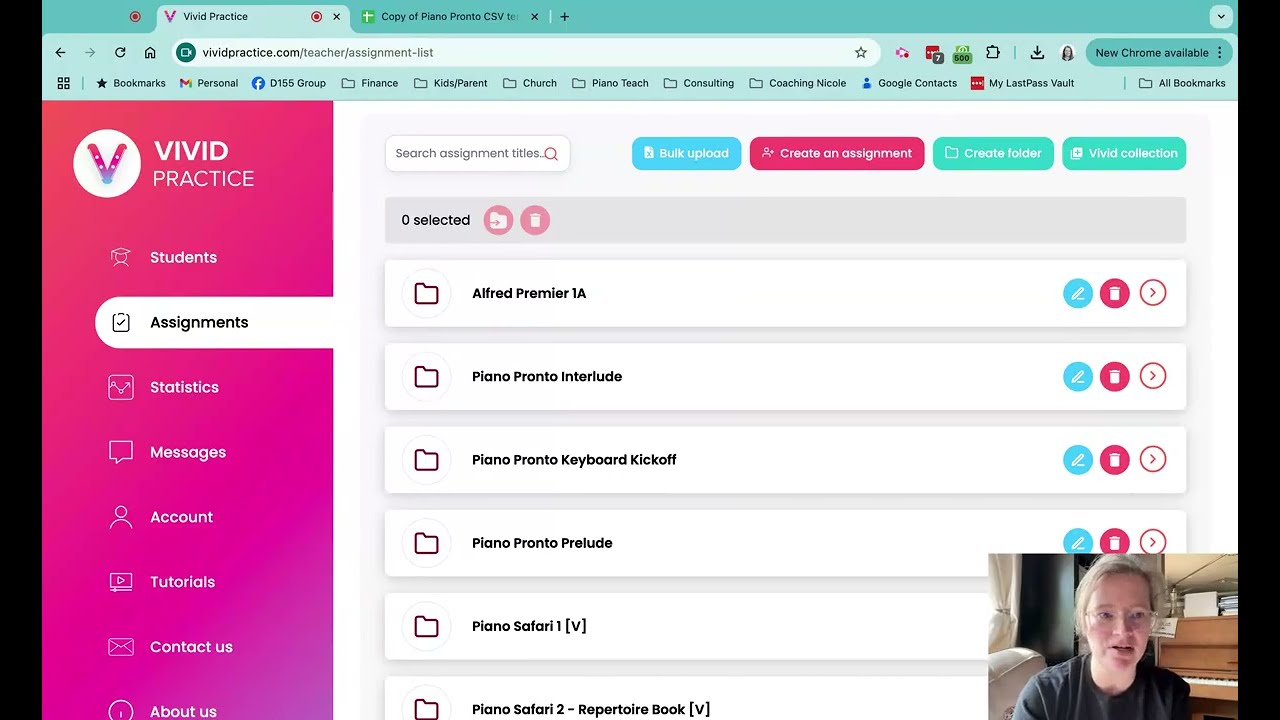Open the My LastPass Vault bookmark
Viewport: 1280px width, 720px height.
click(x=1022, y=83)
